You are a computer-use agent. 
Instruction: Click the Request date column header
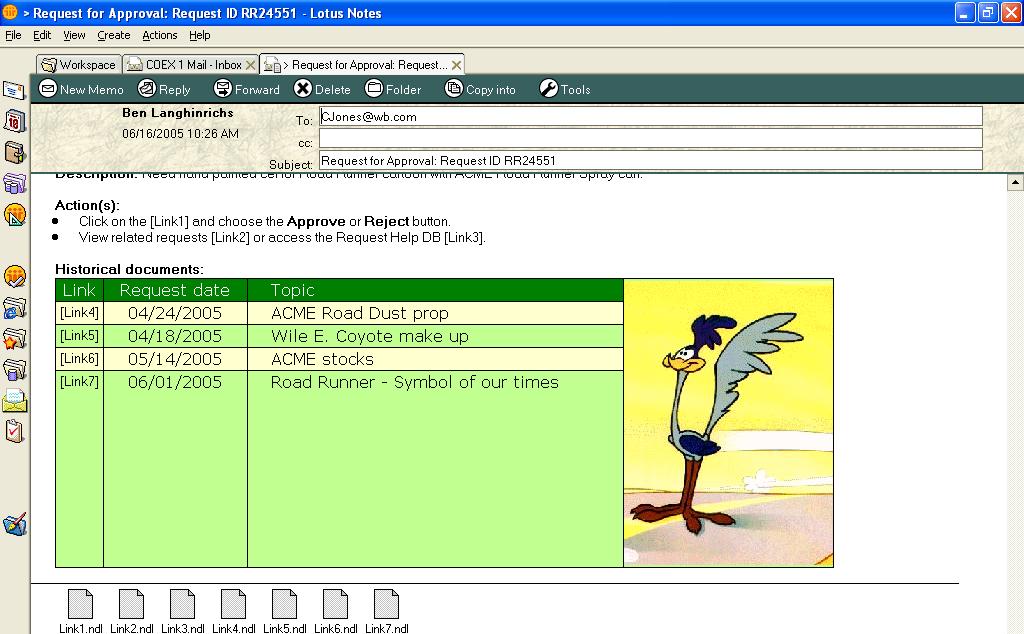[174, 290]
